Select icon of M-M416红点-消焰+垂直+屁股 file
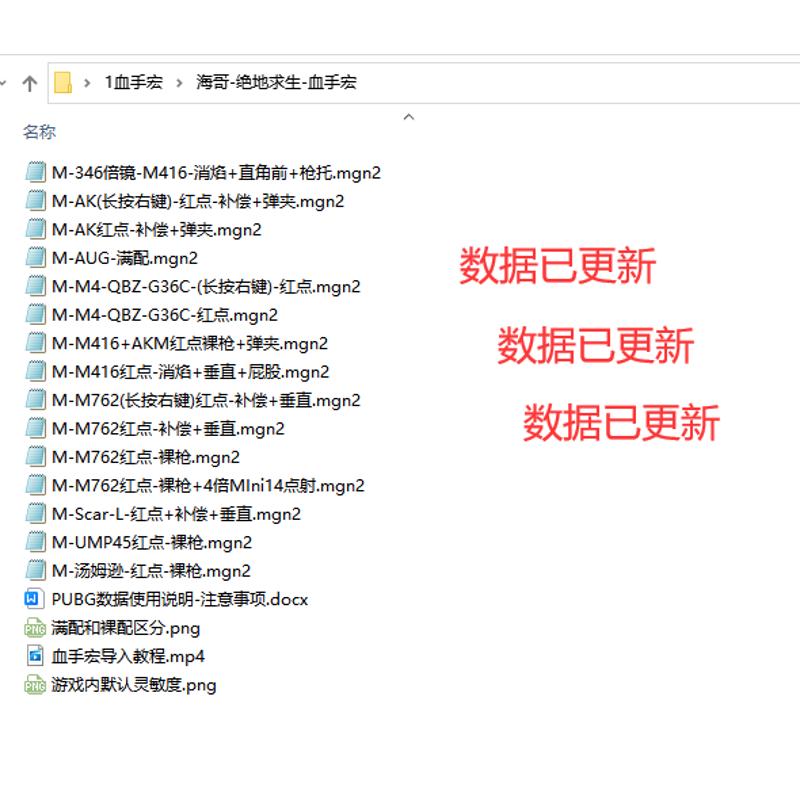Screen dimensions: 800x800 35,371
